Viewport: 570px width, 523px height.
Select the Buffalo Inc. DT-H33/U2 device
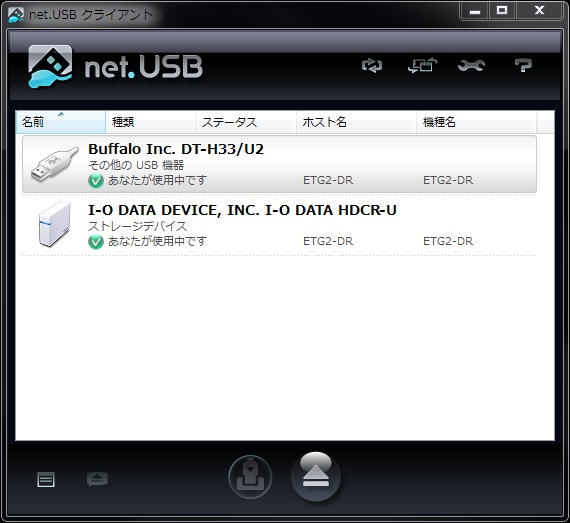[279, 164]
